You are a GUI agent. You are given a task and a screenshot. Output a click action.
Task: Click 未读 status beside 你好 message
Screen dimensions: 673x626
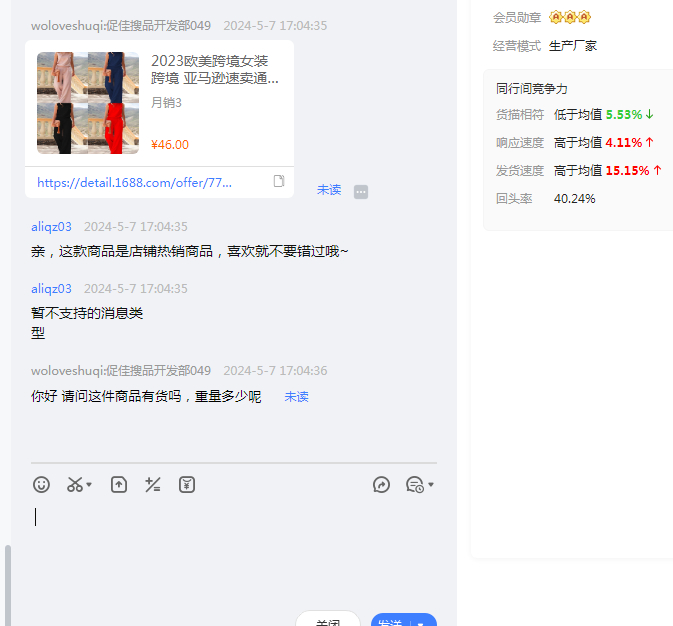[x=297, y=397]
